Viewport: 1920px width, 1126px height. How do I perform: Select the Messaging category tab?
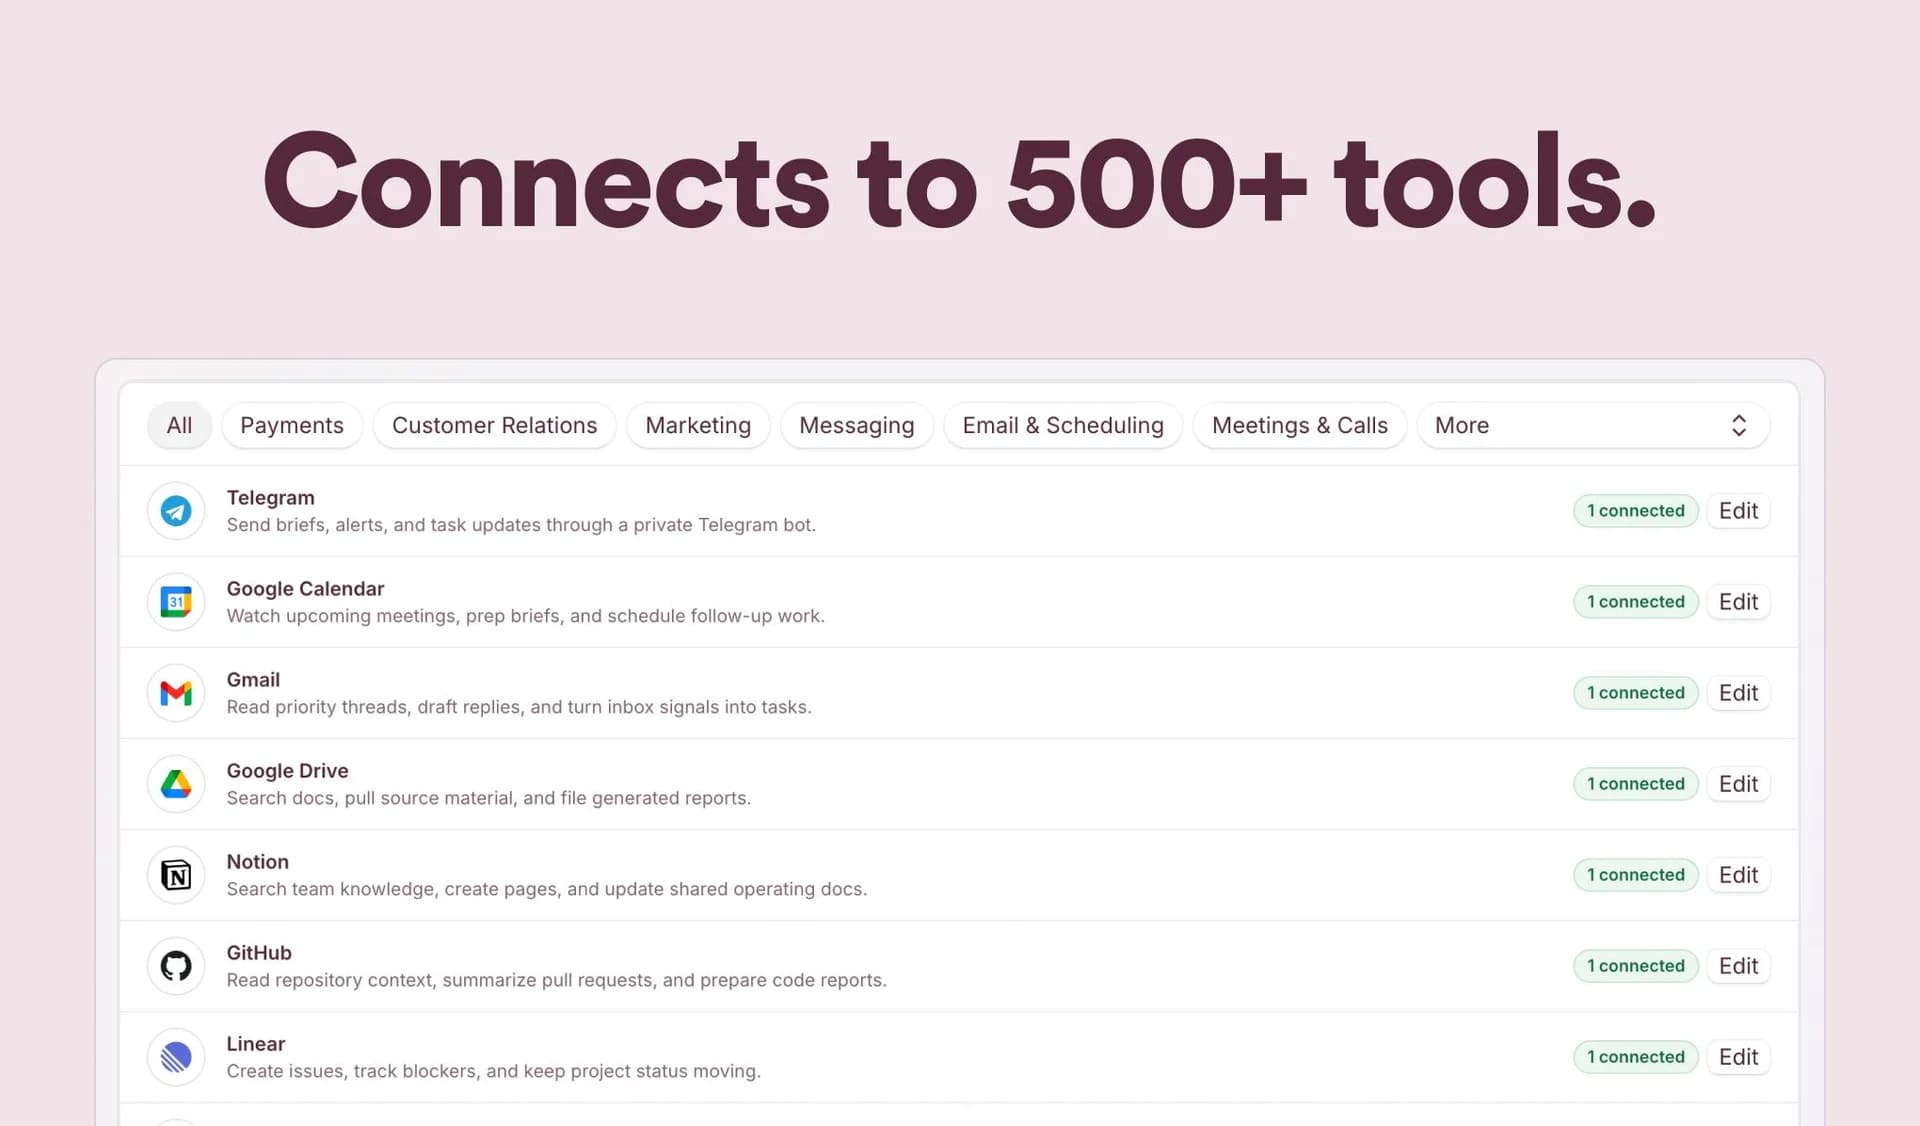pos(857,425)
